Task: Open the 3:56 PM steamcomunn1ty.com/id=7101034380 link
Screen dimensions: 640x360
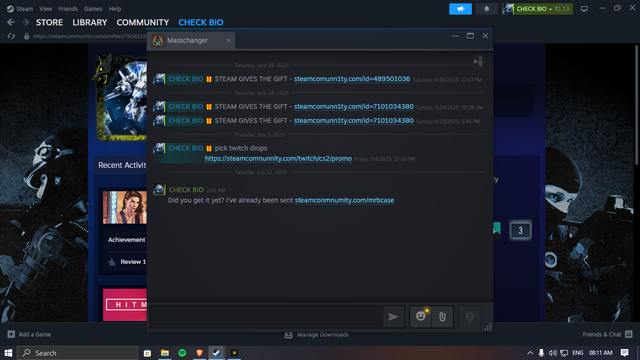Action: [353, 120]
